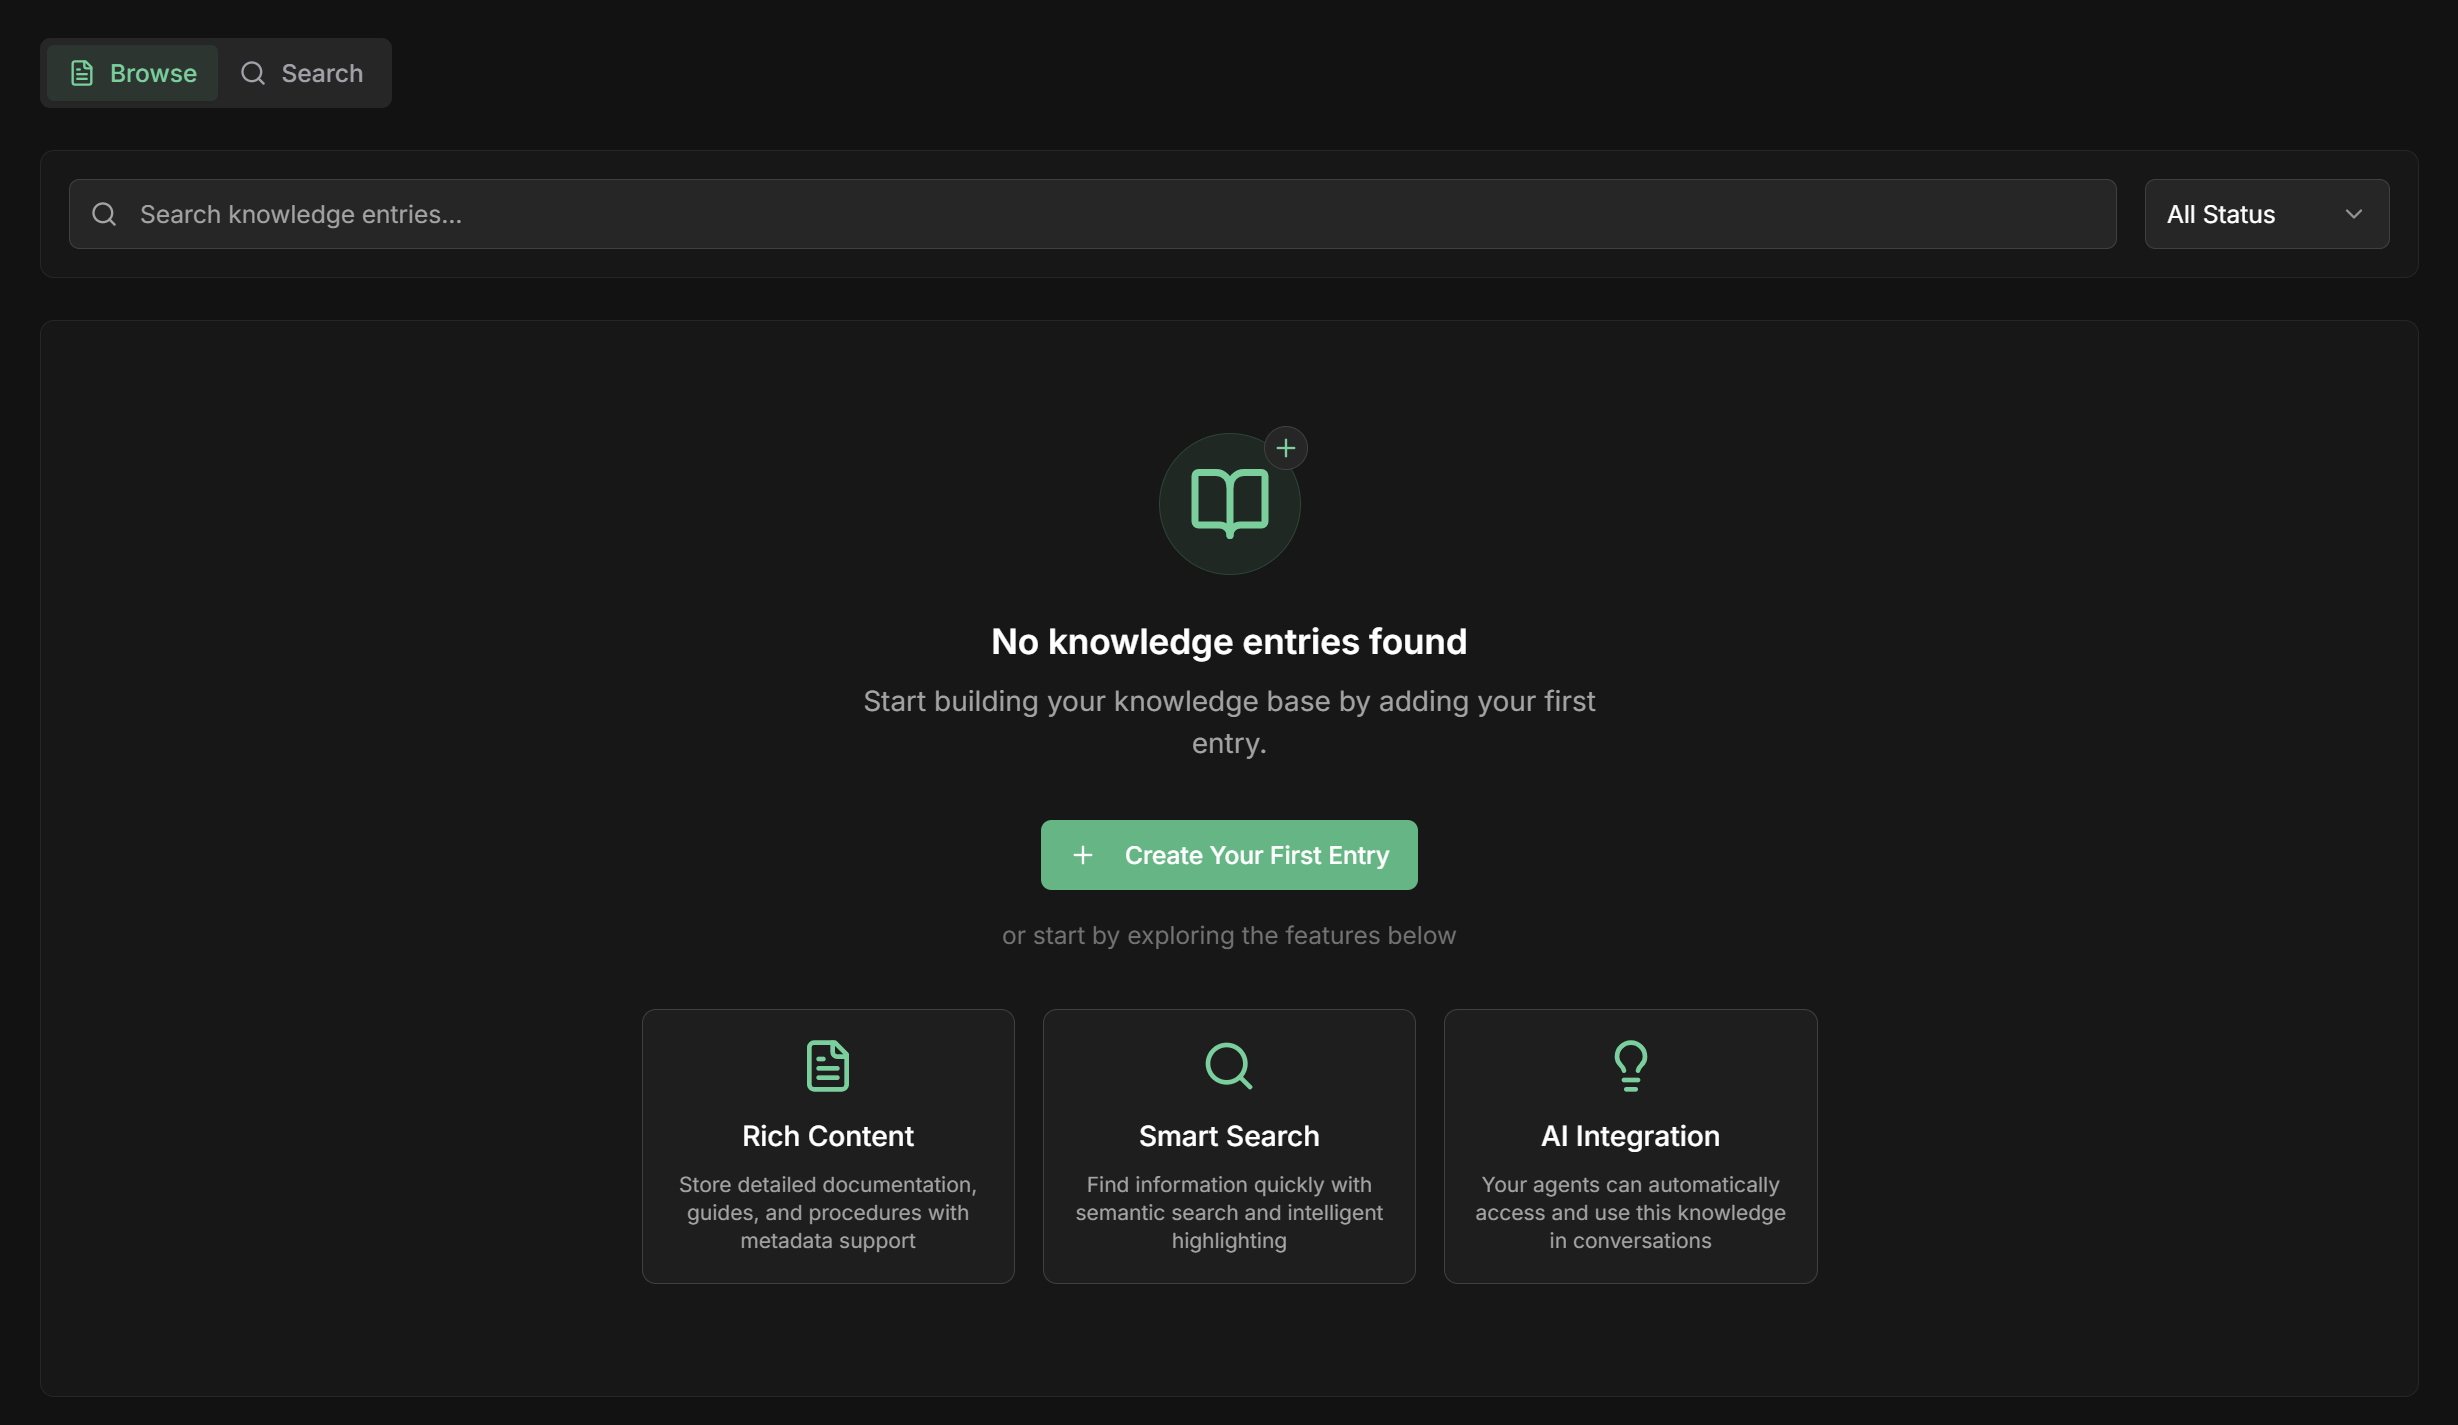The height and width of the screenshot is (1425, 2458).
Task: Click the open book icon
Action: coord(1229,503)
